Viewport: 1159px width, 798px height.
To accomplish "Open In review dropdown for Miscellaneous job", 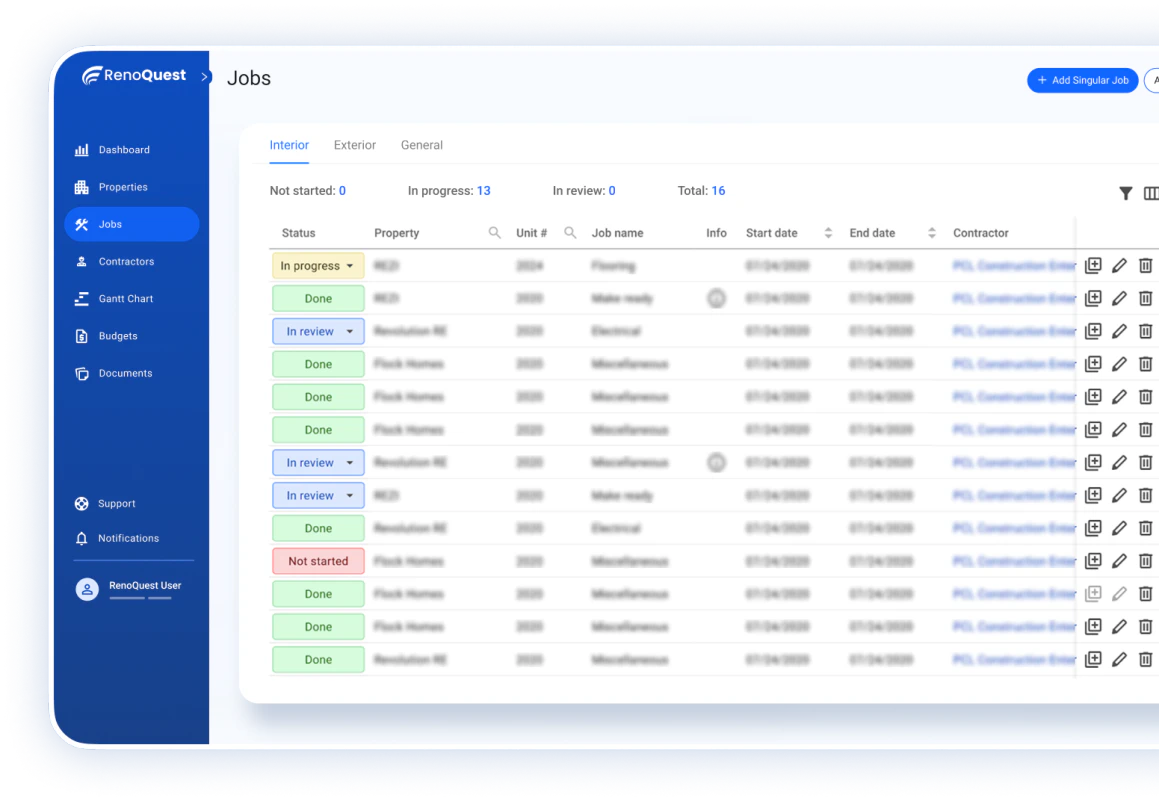I will pyautogui.click(x=318, y=463).
